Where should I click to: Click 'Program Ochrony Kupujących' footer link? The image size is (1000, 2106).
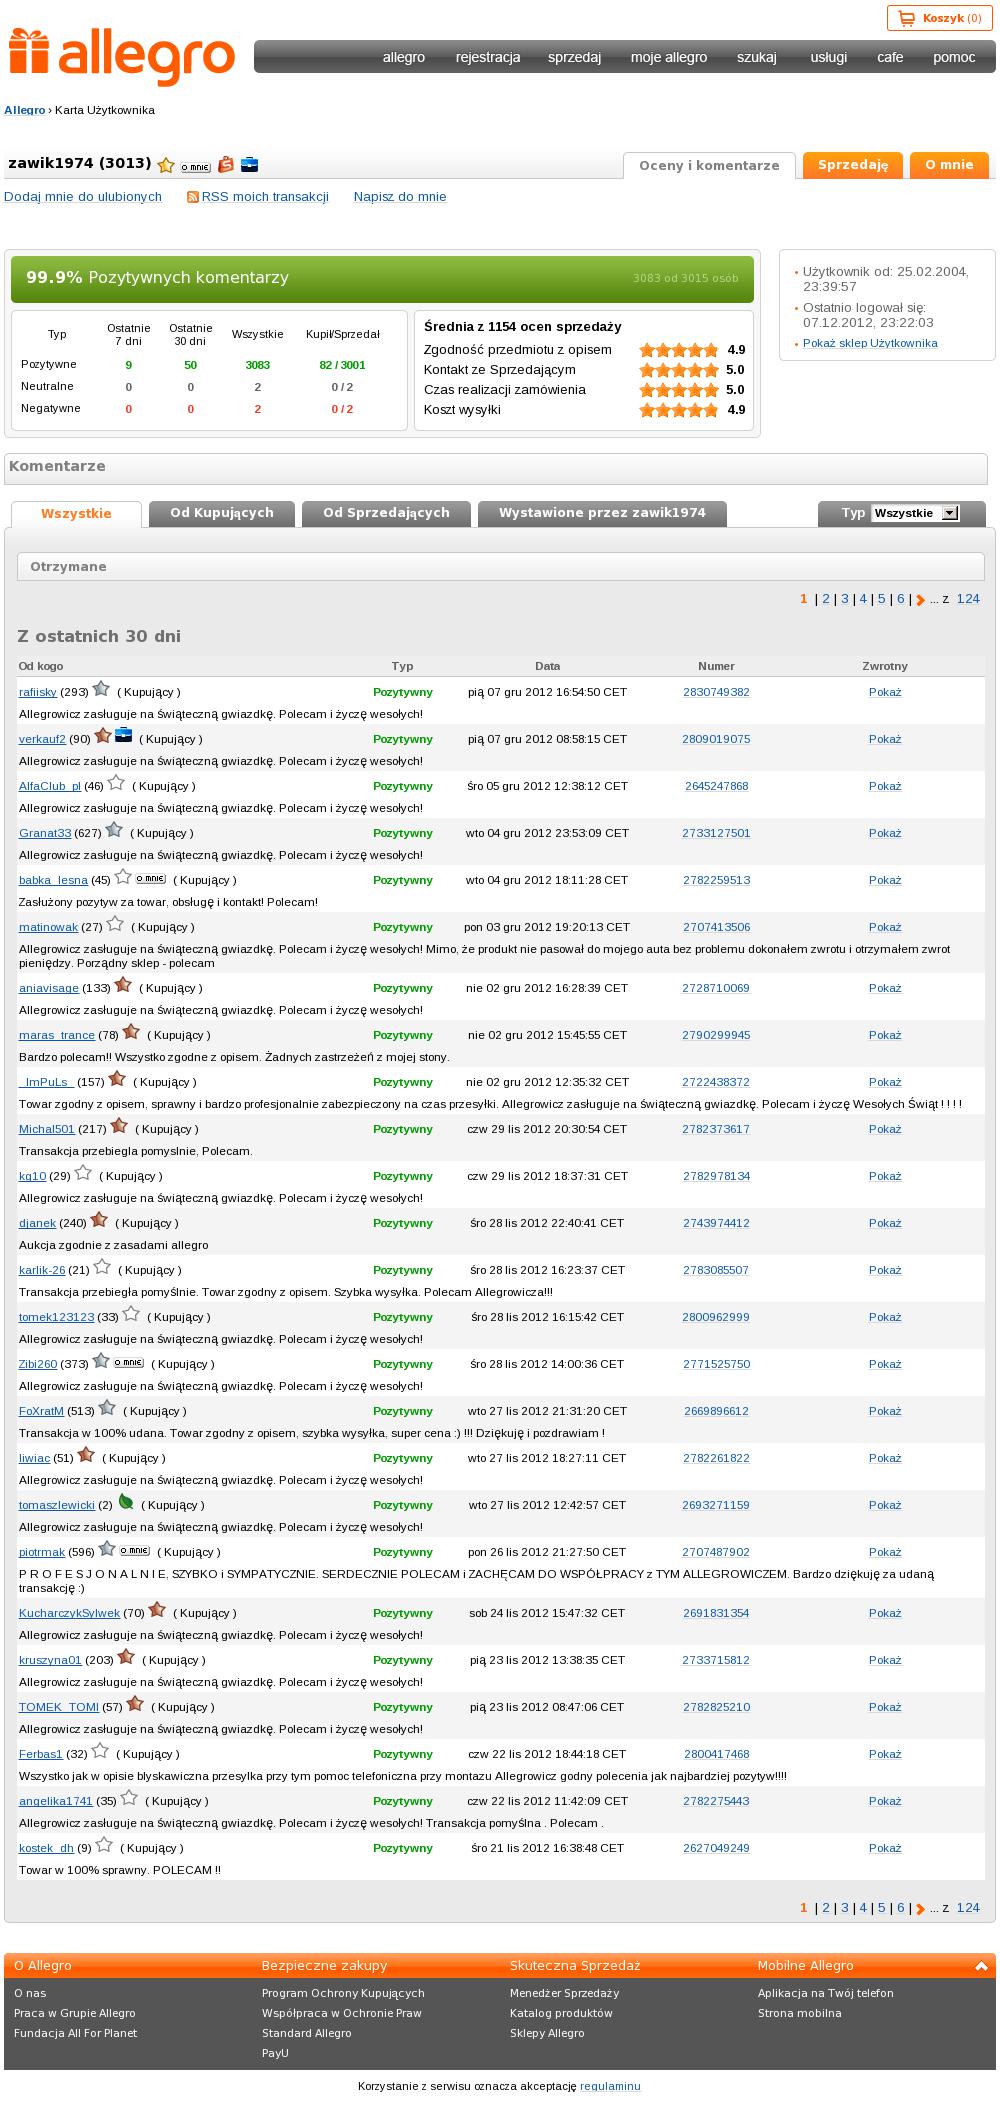[343, 1993]
